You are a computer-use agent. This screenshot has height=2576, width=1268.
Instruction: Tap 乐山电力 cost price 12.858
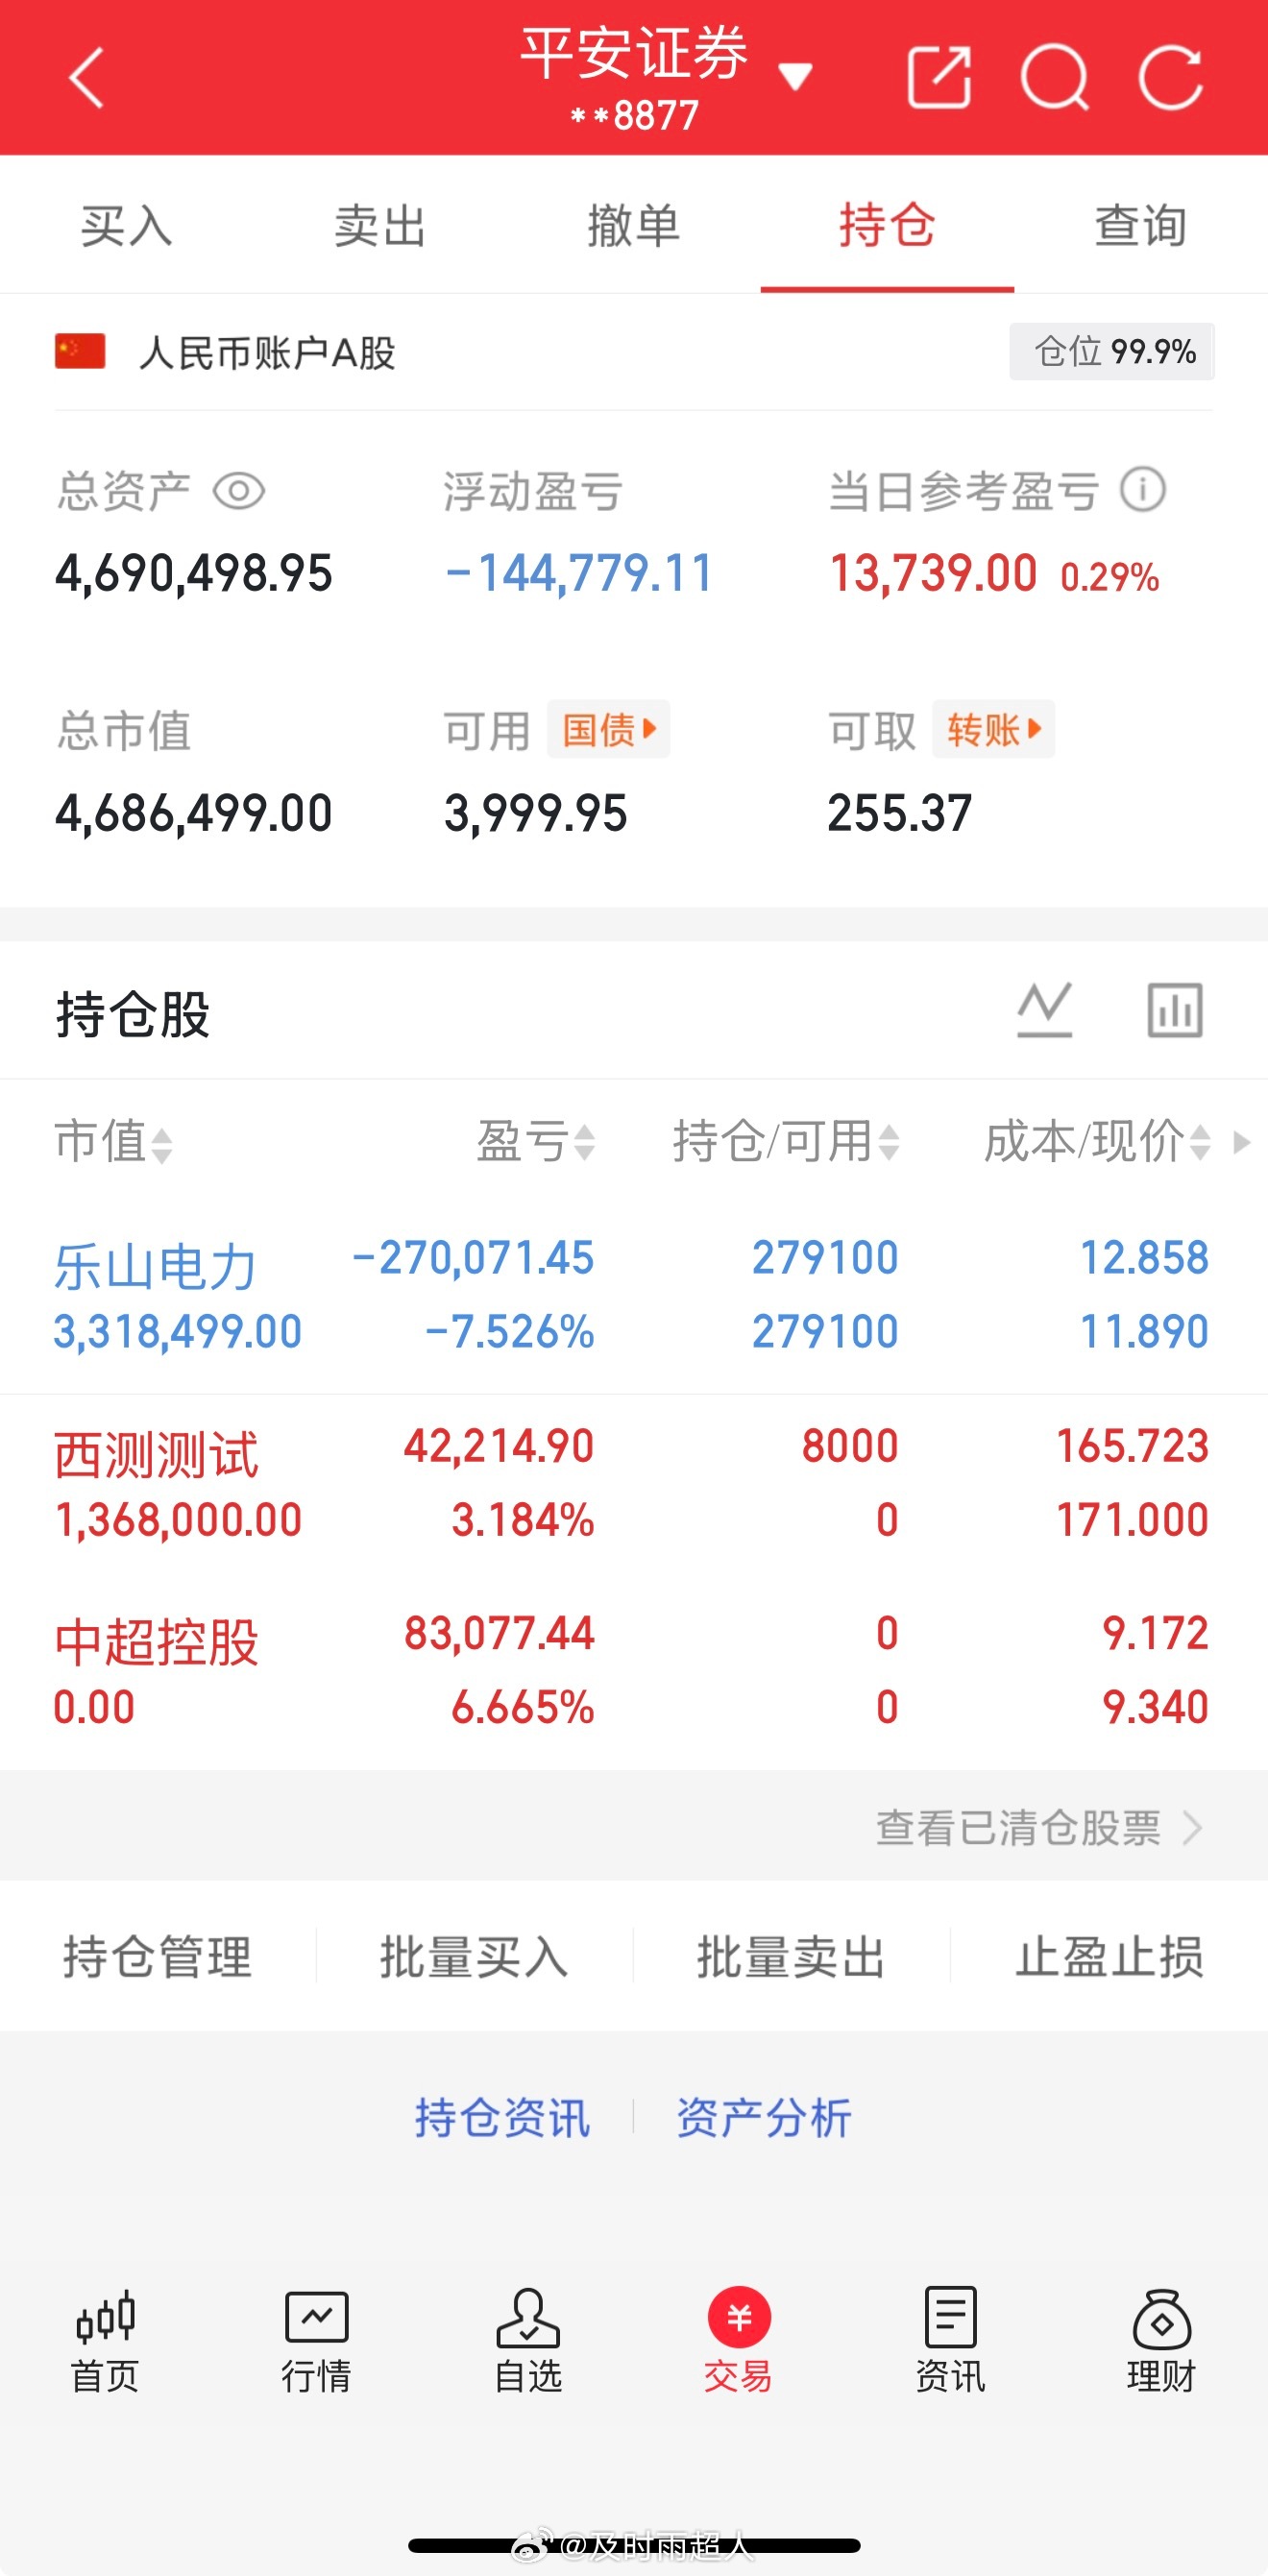(x=1145, y=1258)
